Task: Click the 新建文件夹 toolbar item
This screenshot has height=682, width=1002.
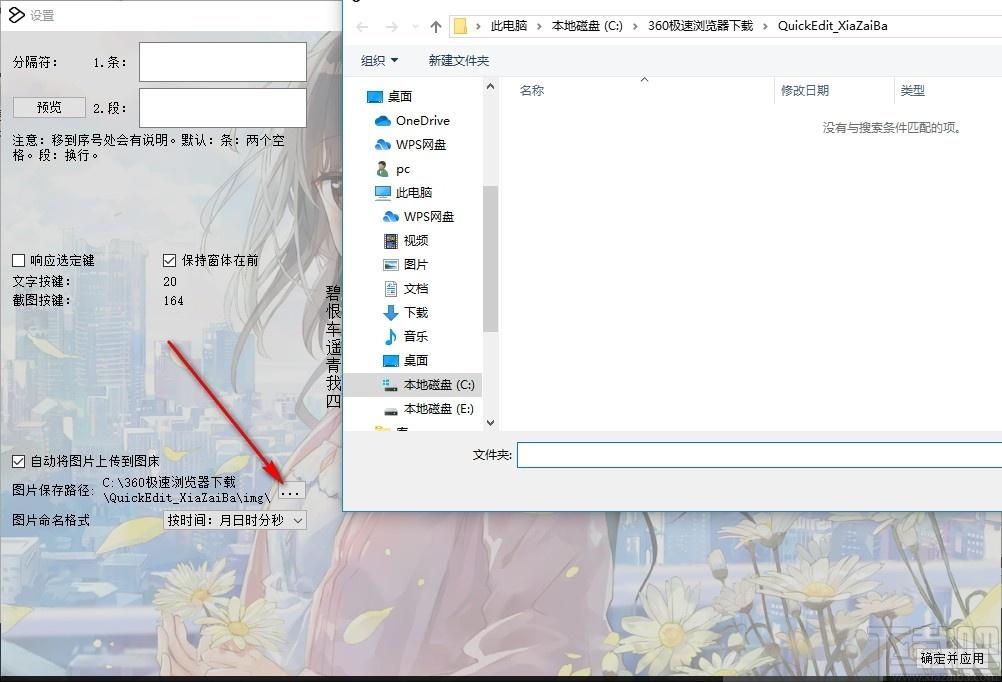Action: pos(458,61)
